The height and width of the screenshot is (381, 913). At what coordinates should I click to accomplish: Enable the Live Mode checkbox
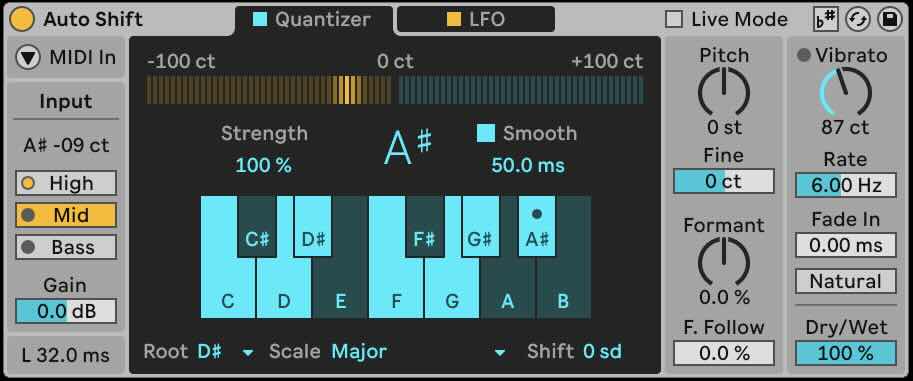(x=674, y=20)
